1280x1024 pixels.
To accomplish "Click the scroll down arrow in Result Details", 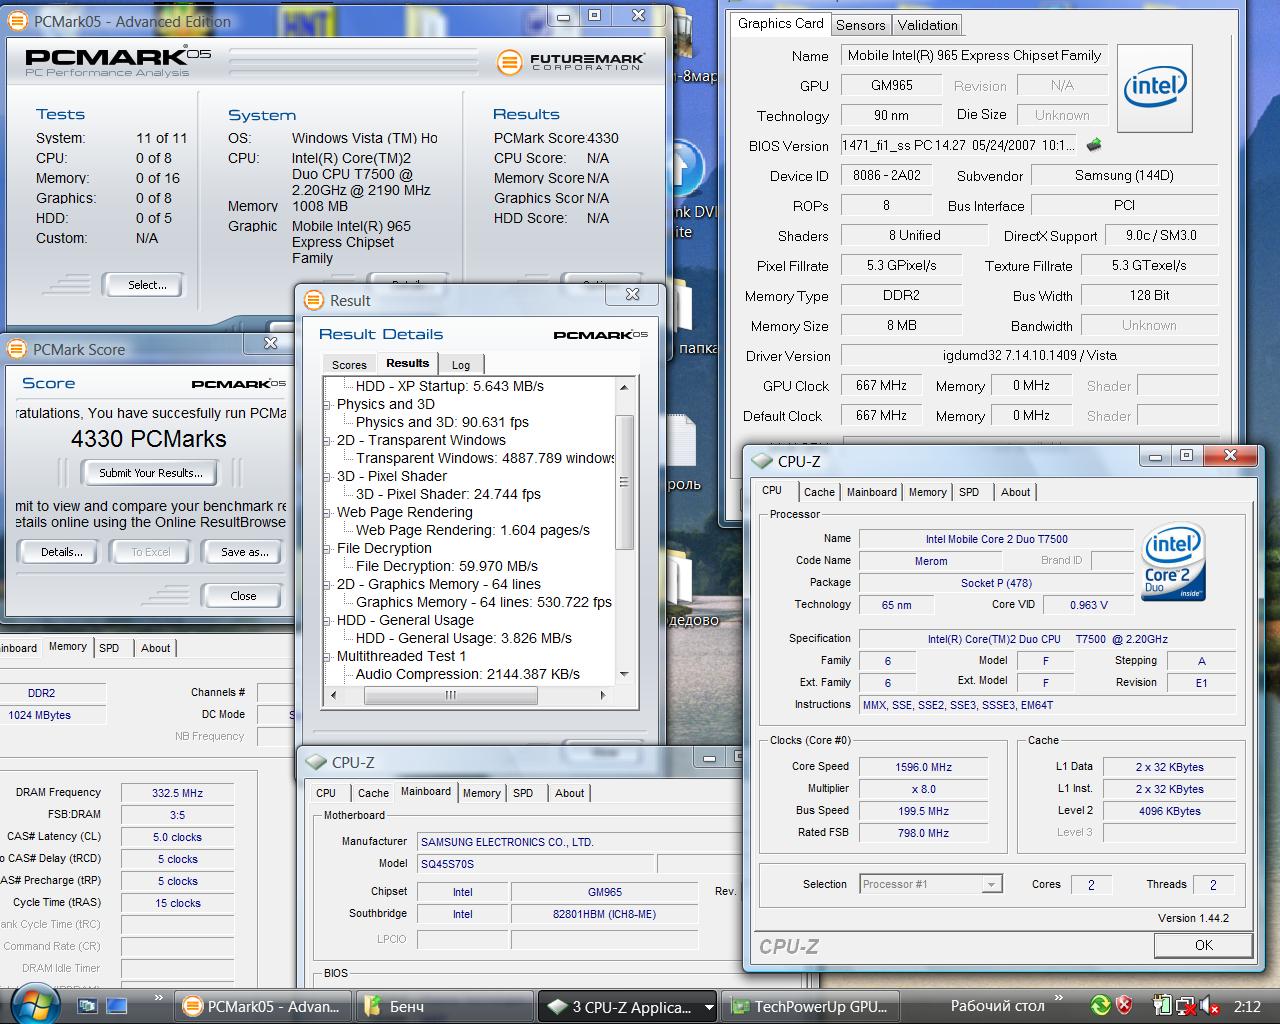I will [625, 675].
